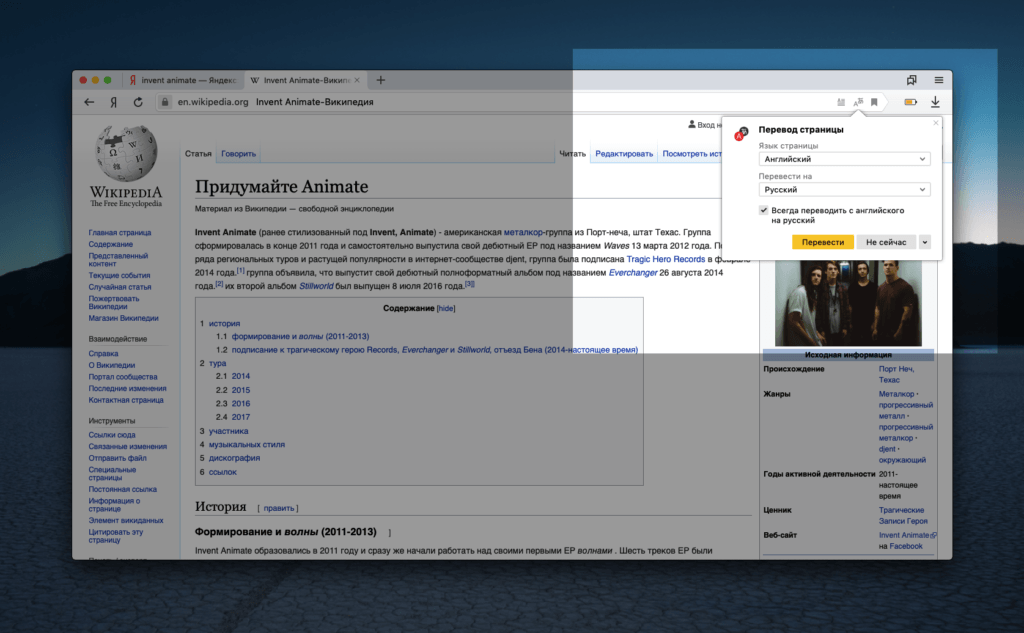This screenshot has width=1024, height=633.
Task: Jump to тура section in contents
Action: tap(217, 363)
